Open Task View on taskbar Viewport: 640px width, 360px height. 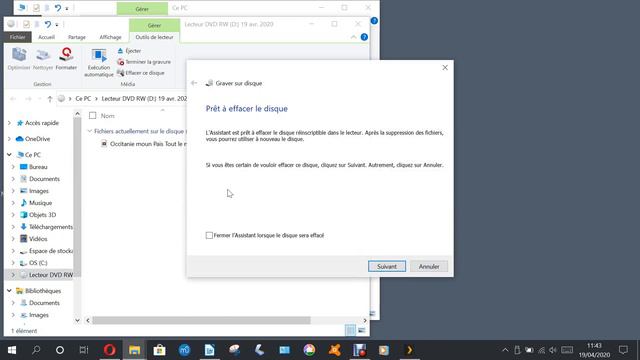pyautogui.click(x=84, y=350)
